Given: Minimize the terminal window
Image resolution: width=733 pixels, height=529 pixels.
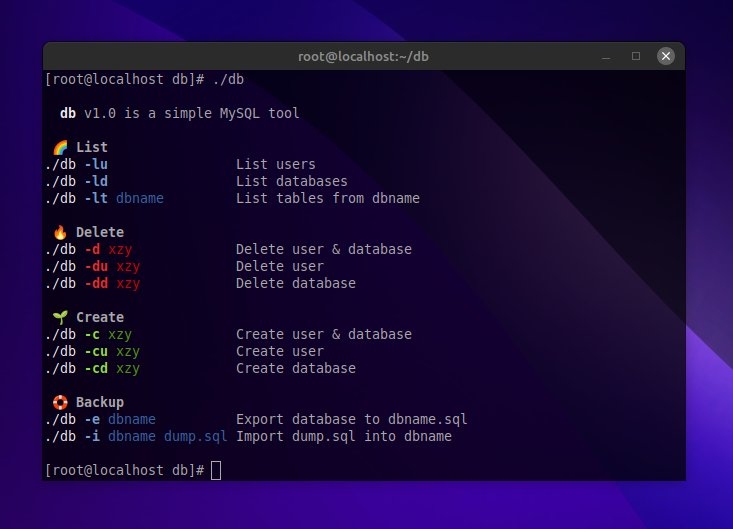Looking at the screenshot, I should coord(606,56).
